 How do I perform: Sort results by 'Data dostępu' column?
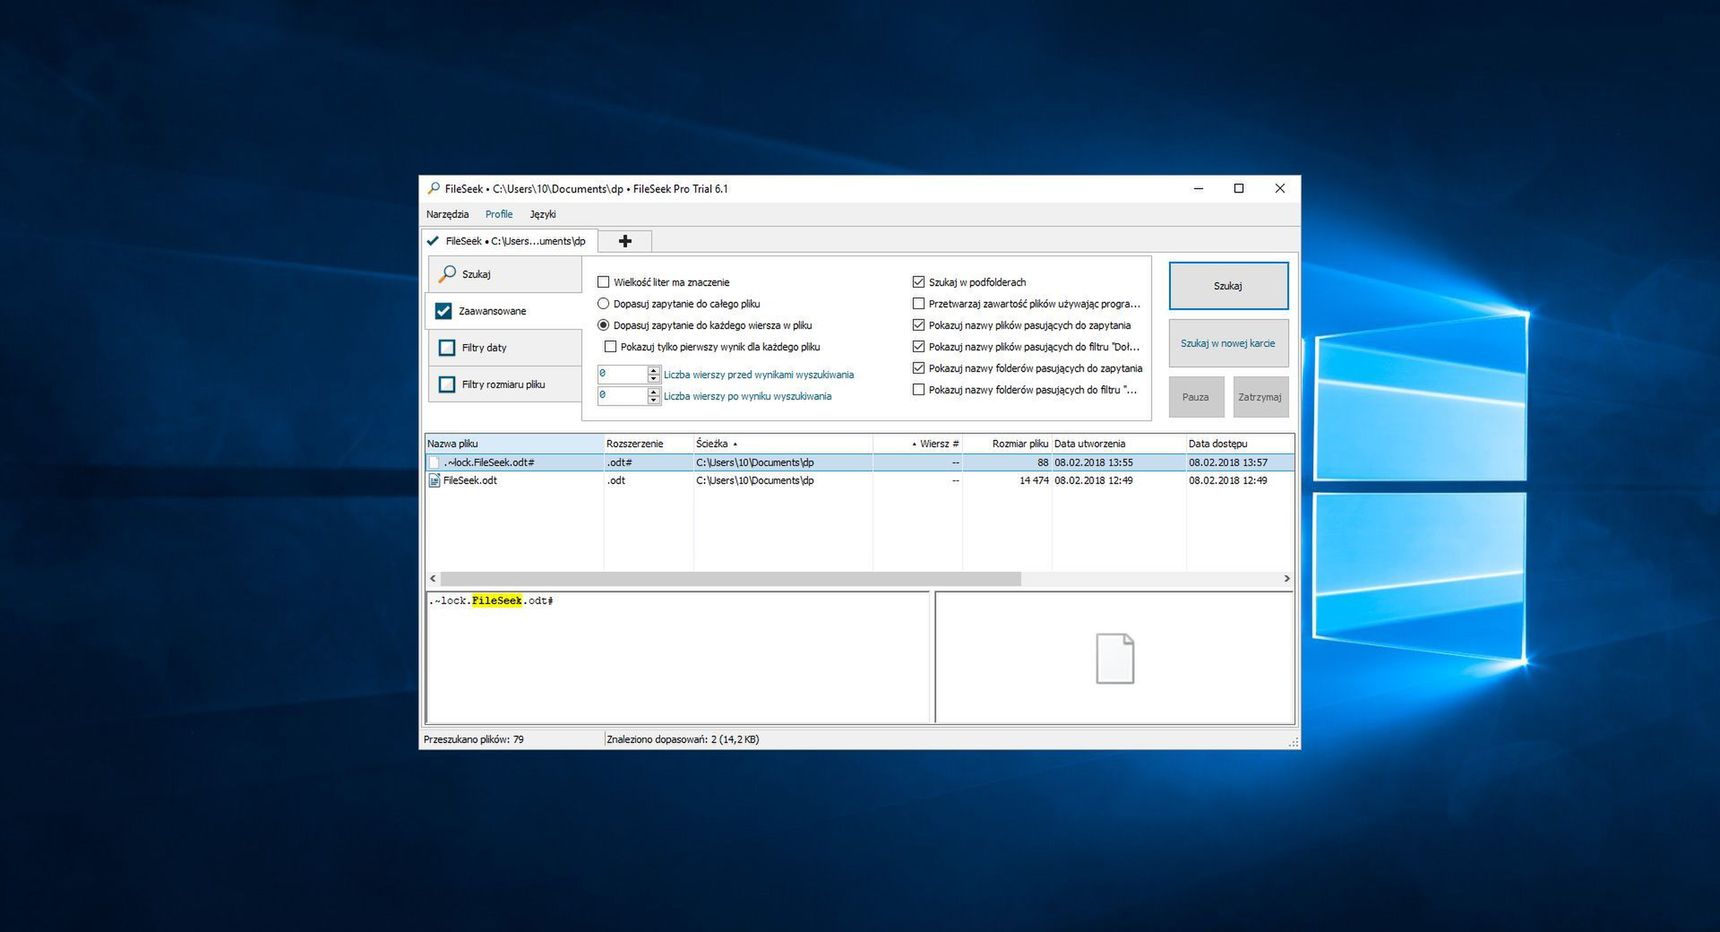pyautogui.click(x=1240, y=444)
